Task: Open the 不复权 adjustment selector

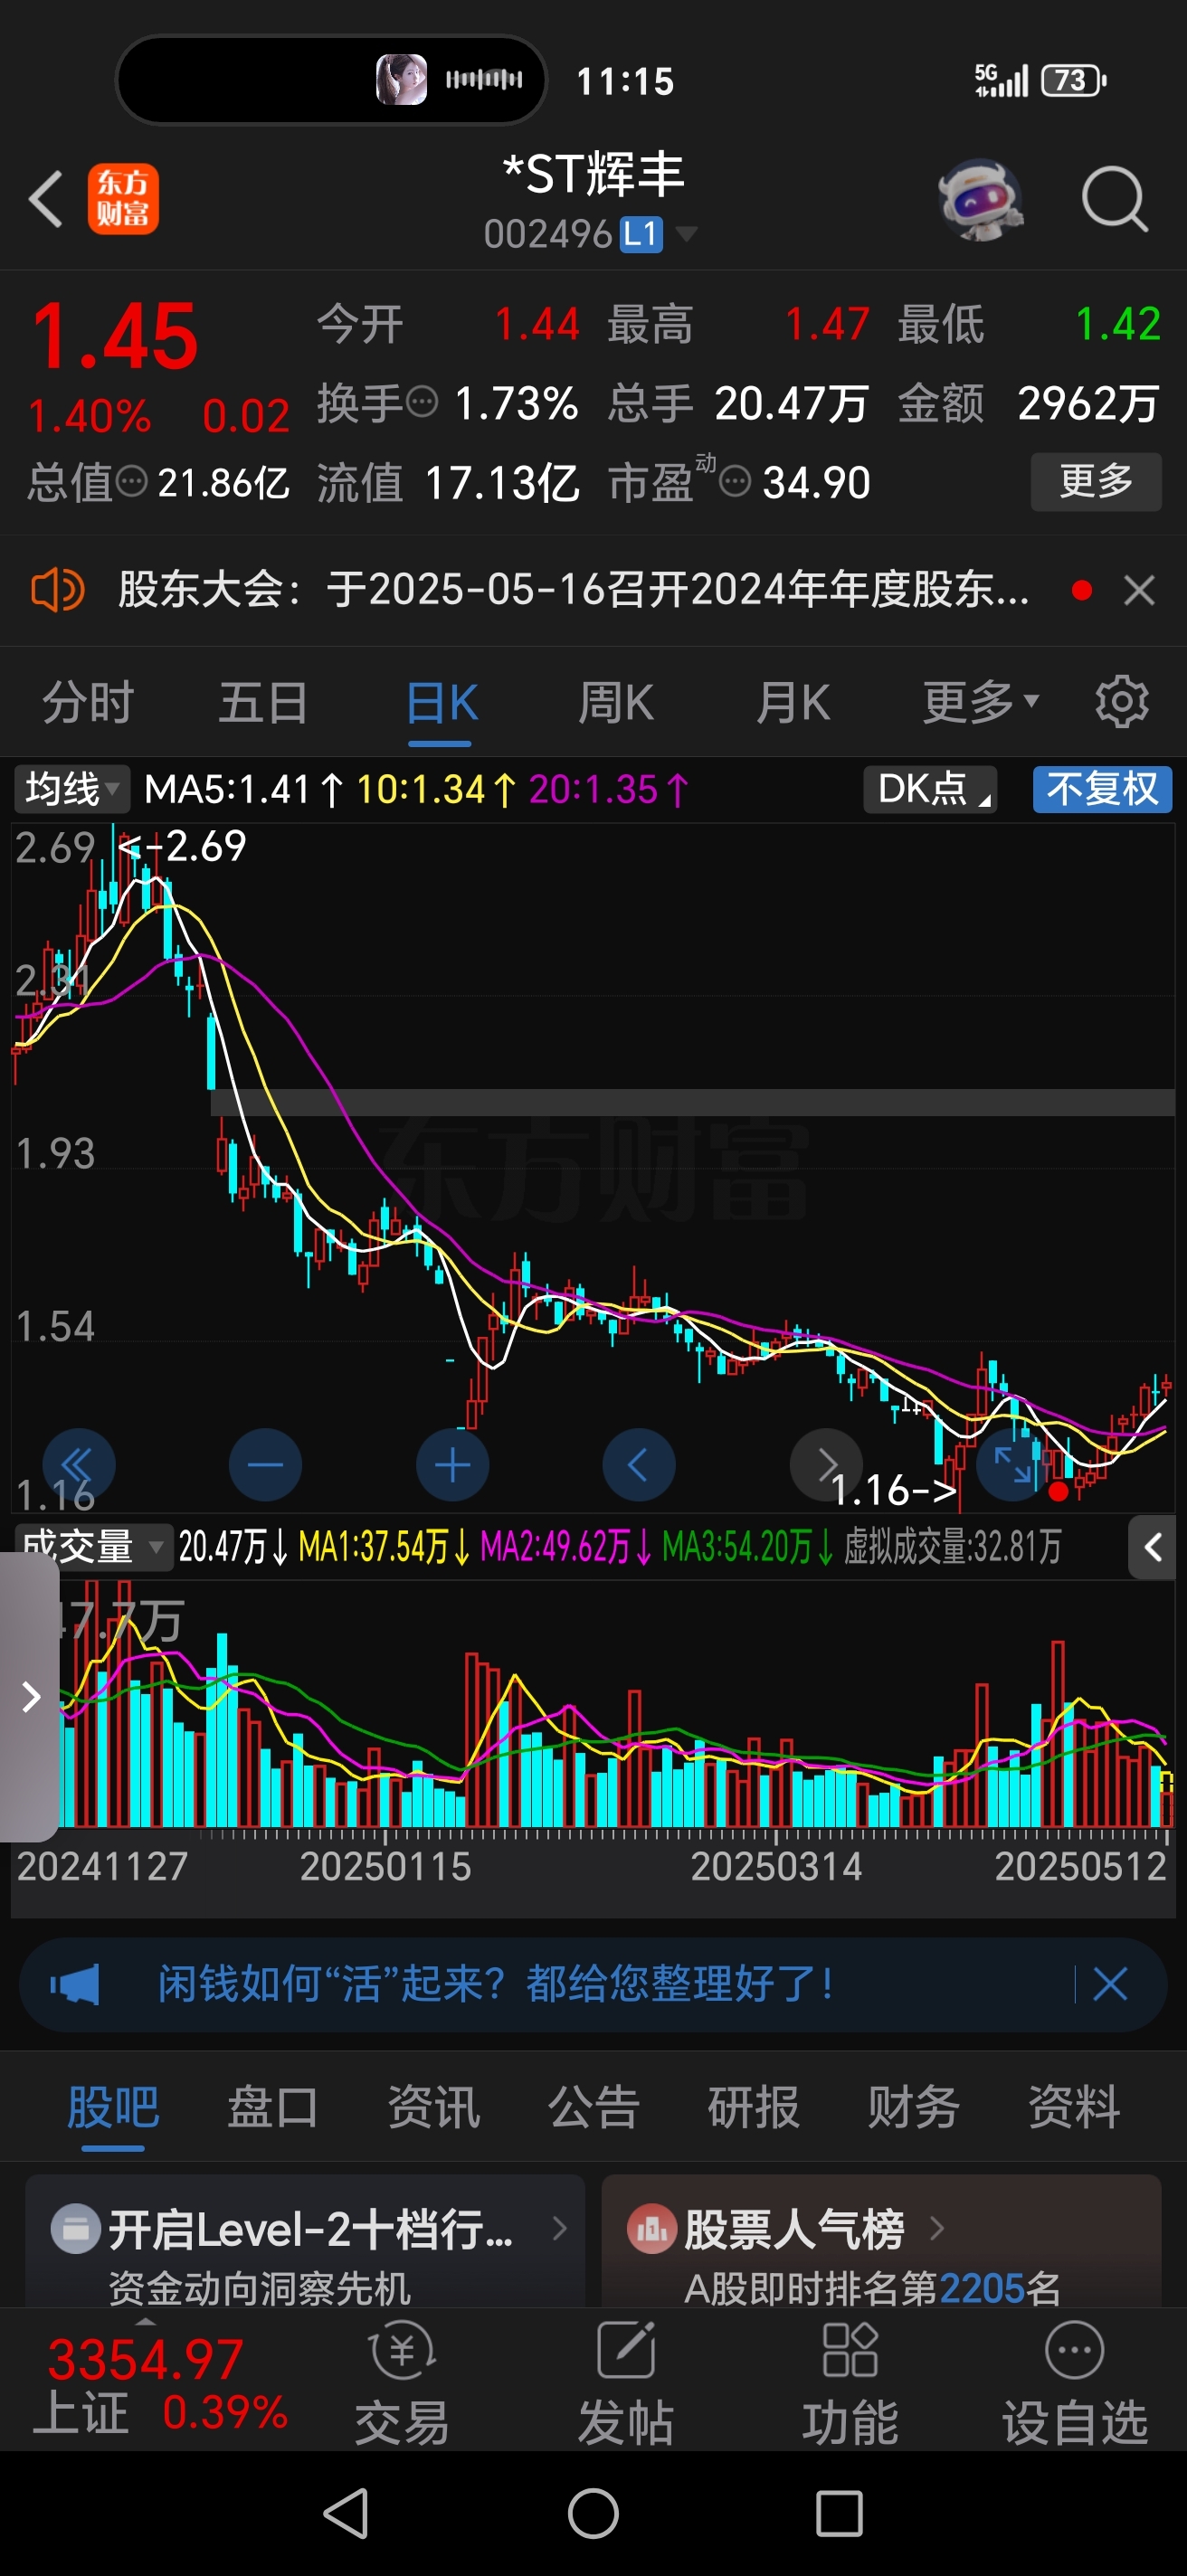Action: pos(1102,789)
